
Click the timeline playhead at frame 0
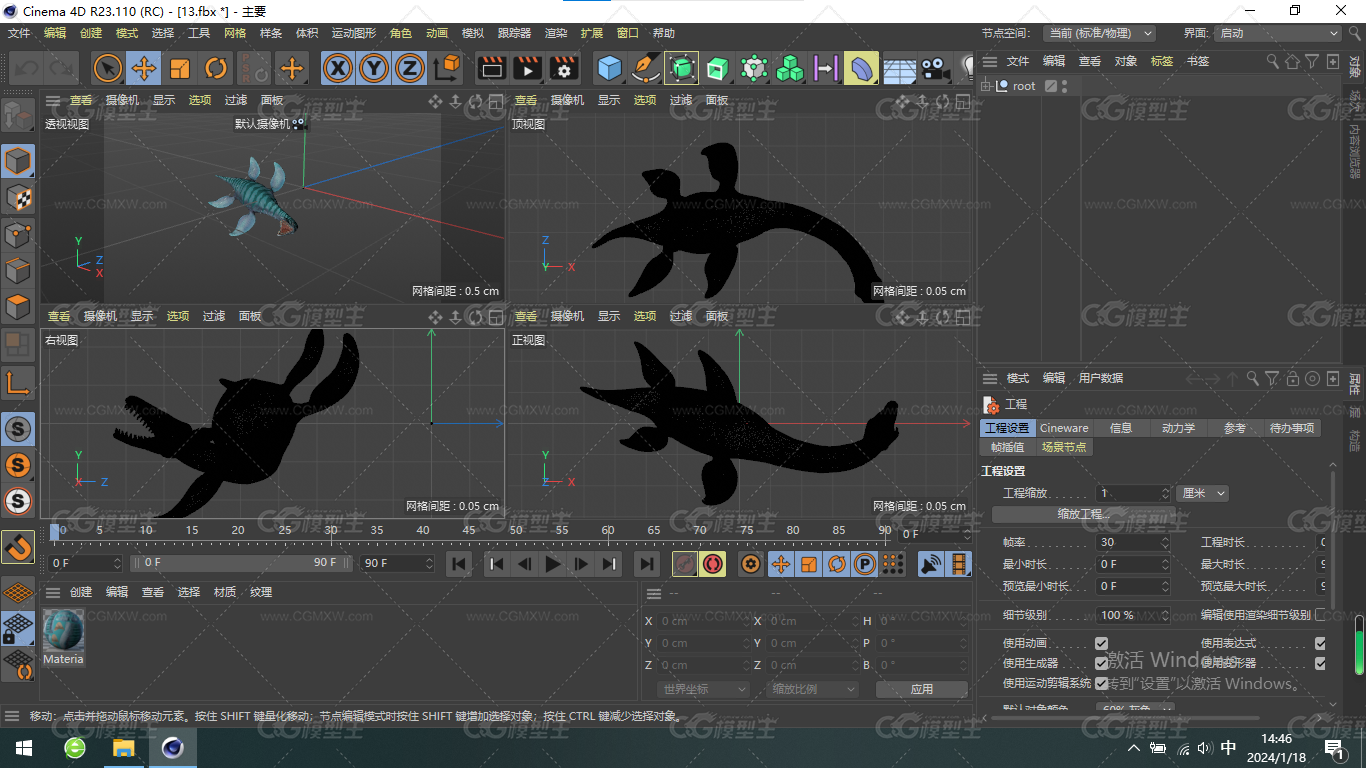tap(56, 530)
